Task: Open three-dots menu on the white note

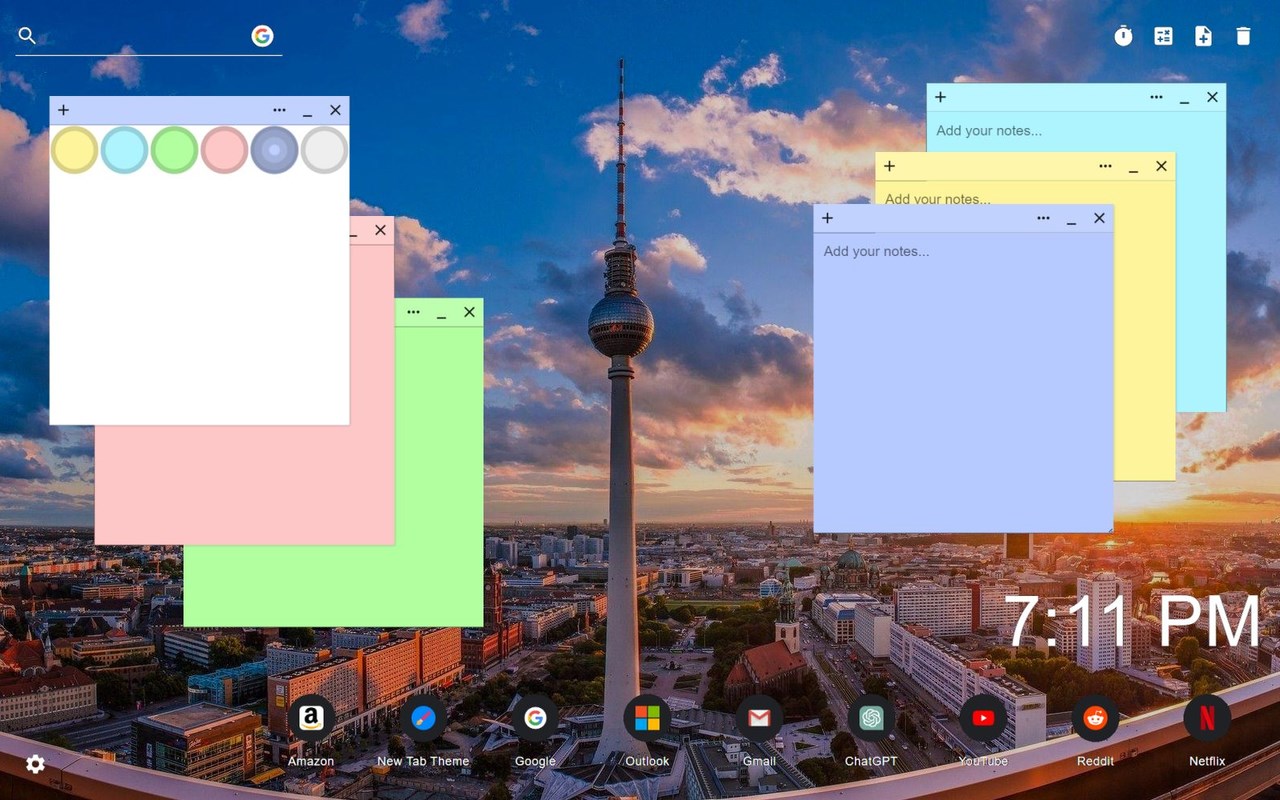Action: click(279, 110)
